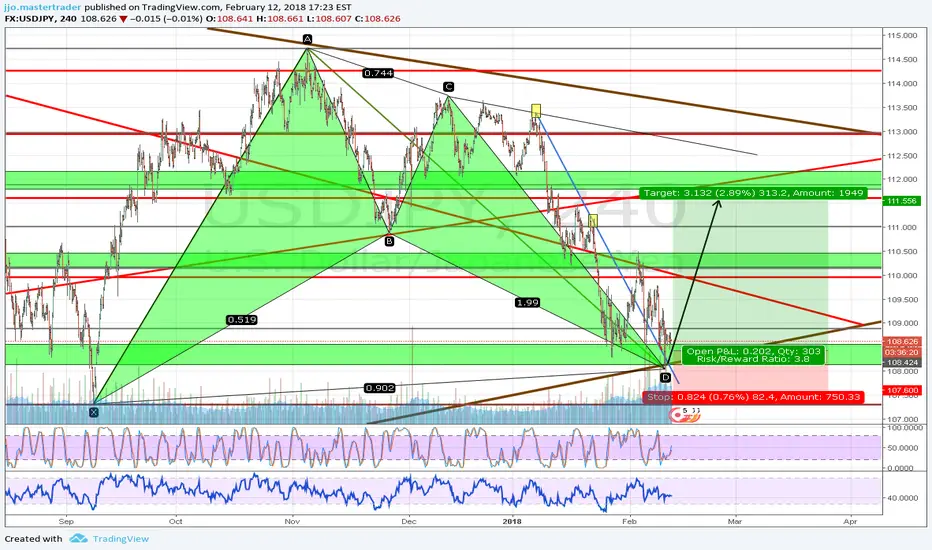Select the upper yellow square marker near 113.500
The width and height of the screenshot is (932, 550).
tap(536, 110)
